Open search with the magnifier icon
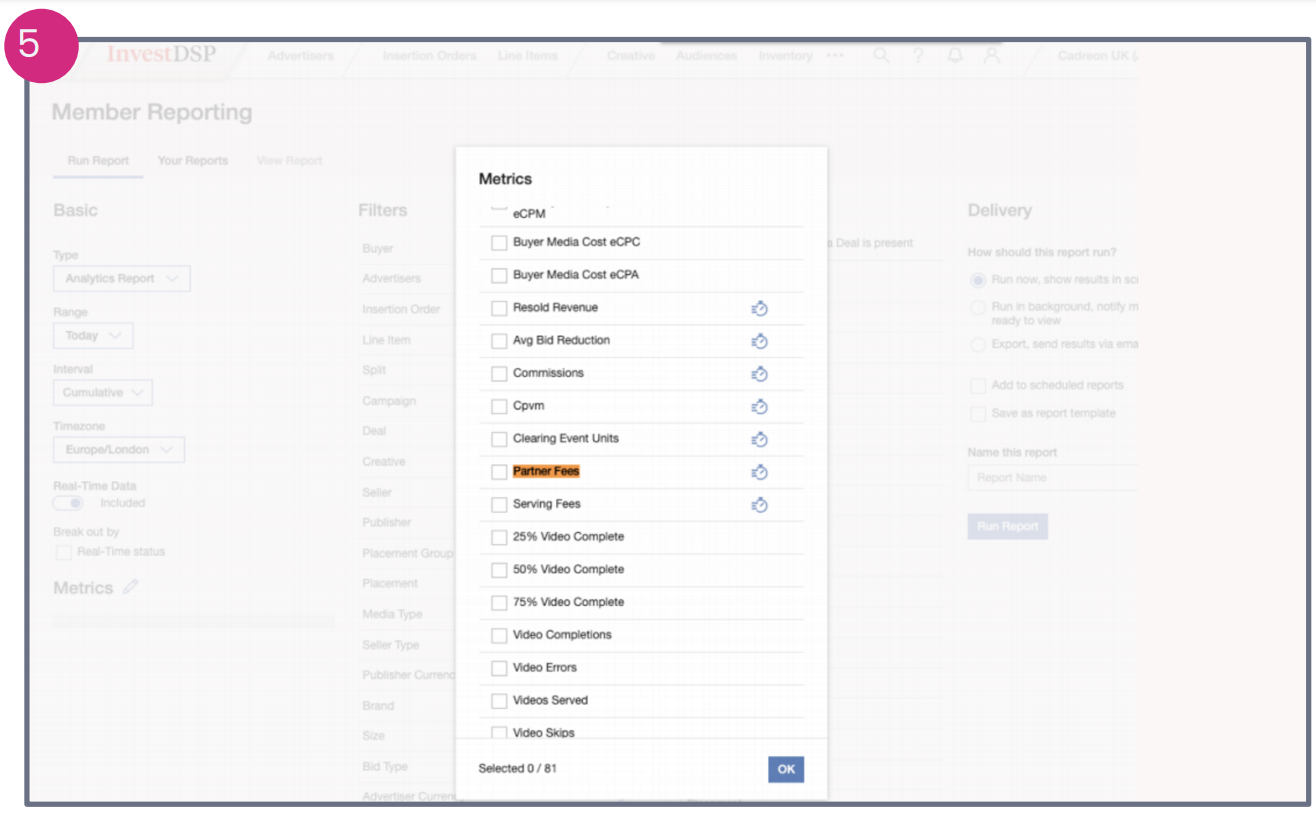This screenshot has height=814, width=1316. coord(881,56)
